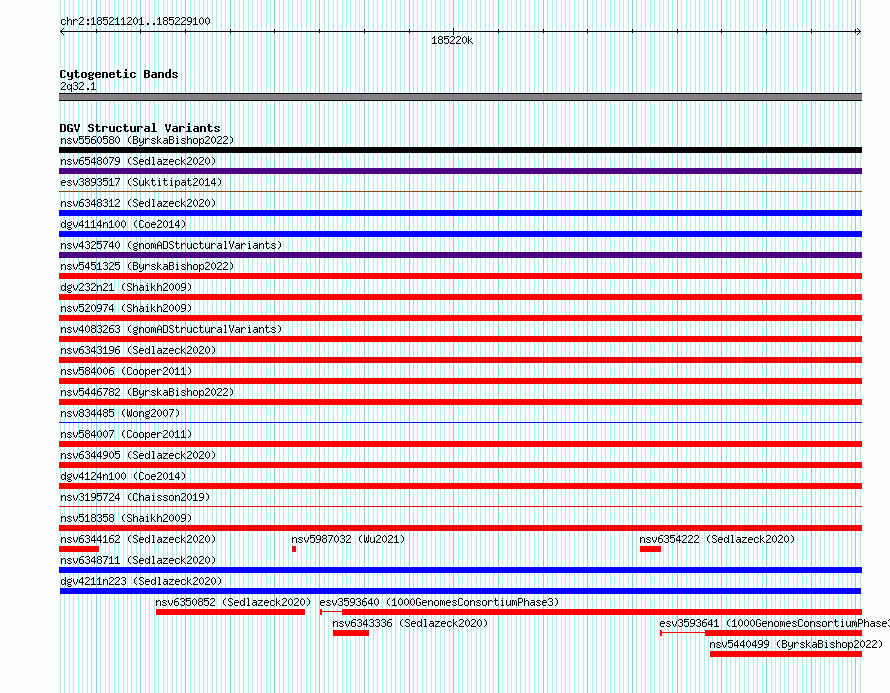Click the blue bar of dgv4211n223
The height and width of the screenshot is (693, 890).
coord(460,591)
